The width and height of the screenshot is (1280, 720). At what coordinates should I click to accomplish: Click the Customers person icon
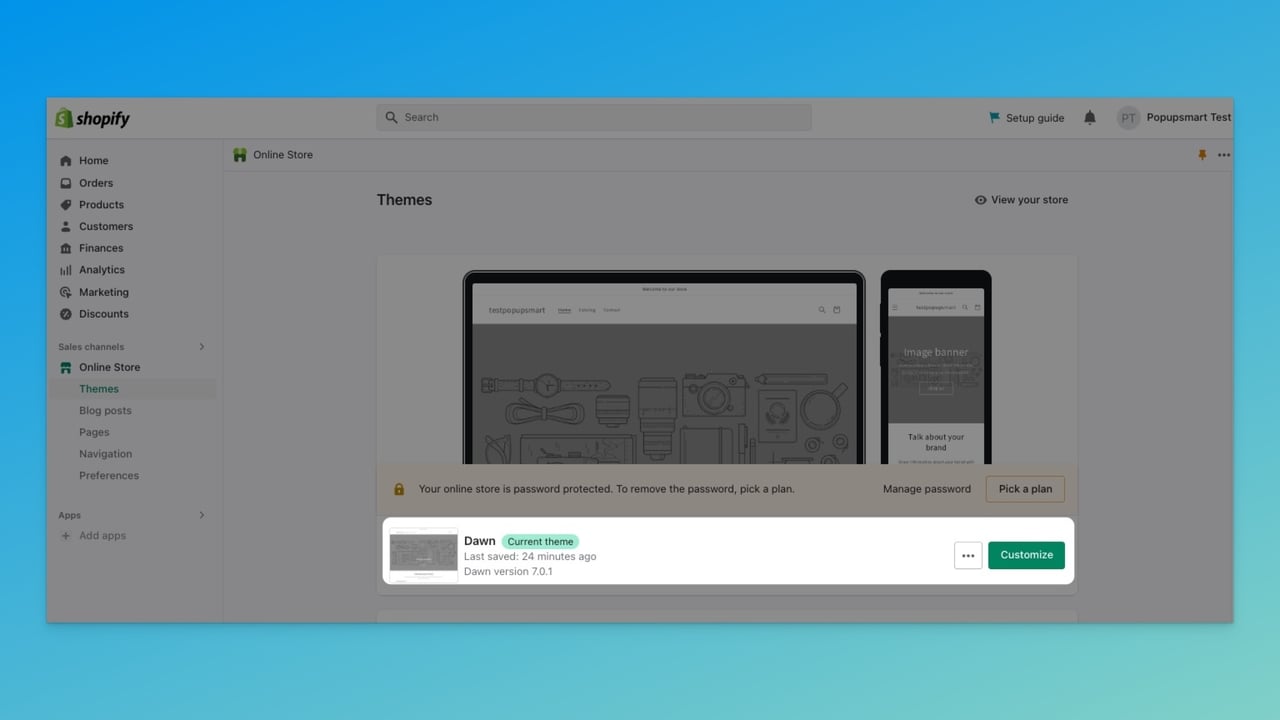[66, 227]
